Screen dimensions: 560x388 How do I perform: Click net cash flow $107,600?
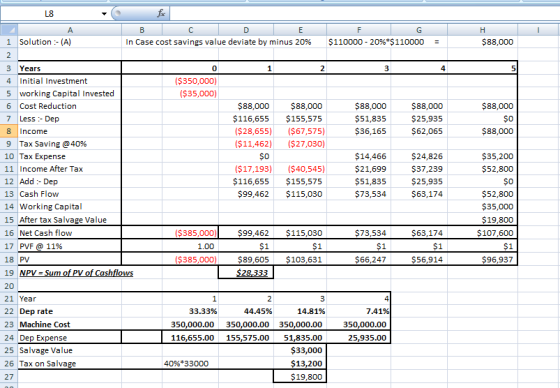pyautogui.click(x=495, y=233)
